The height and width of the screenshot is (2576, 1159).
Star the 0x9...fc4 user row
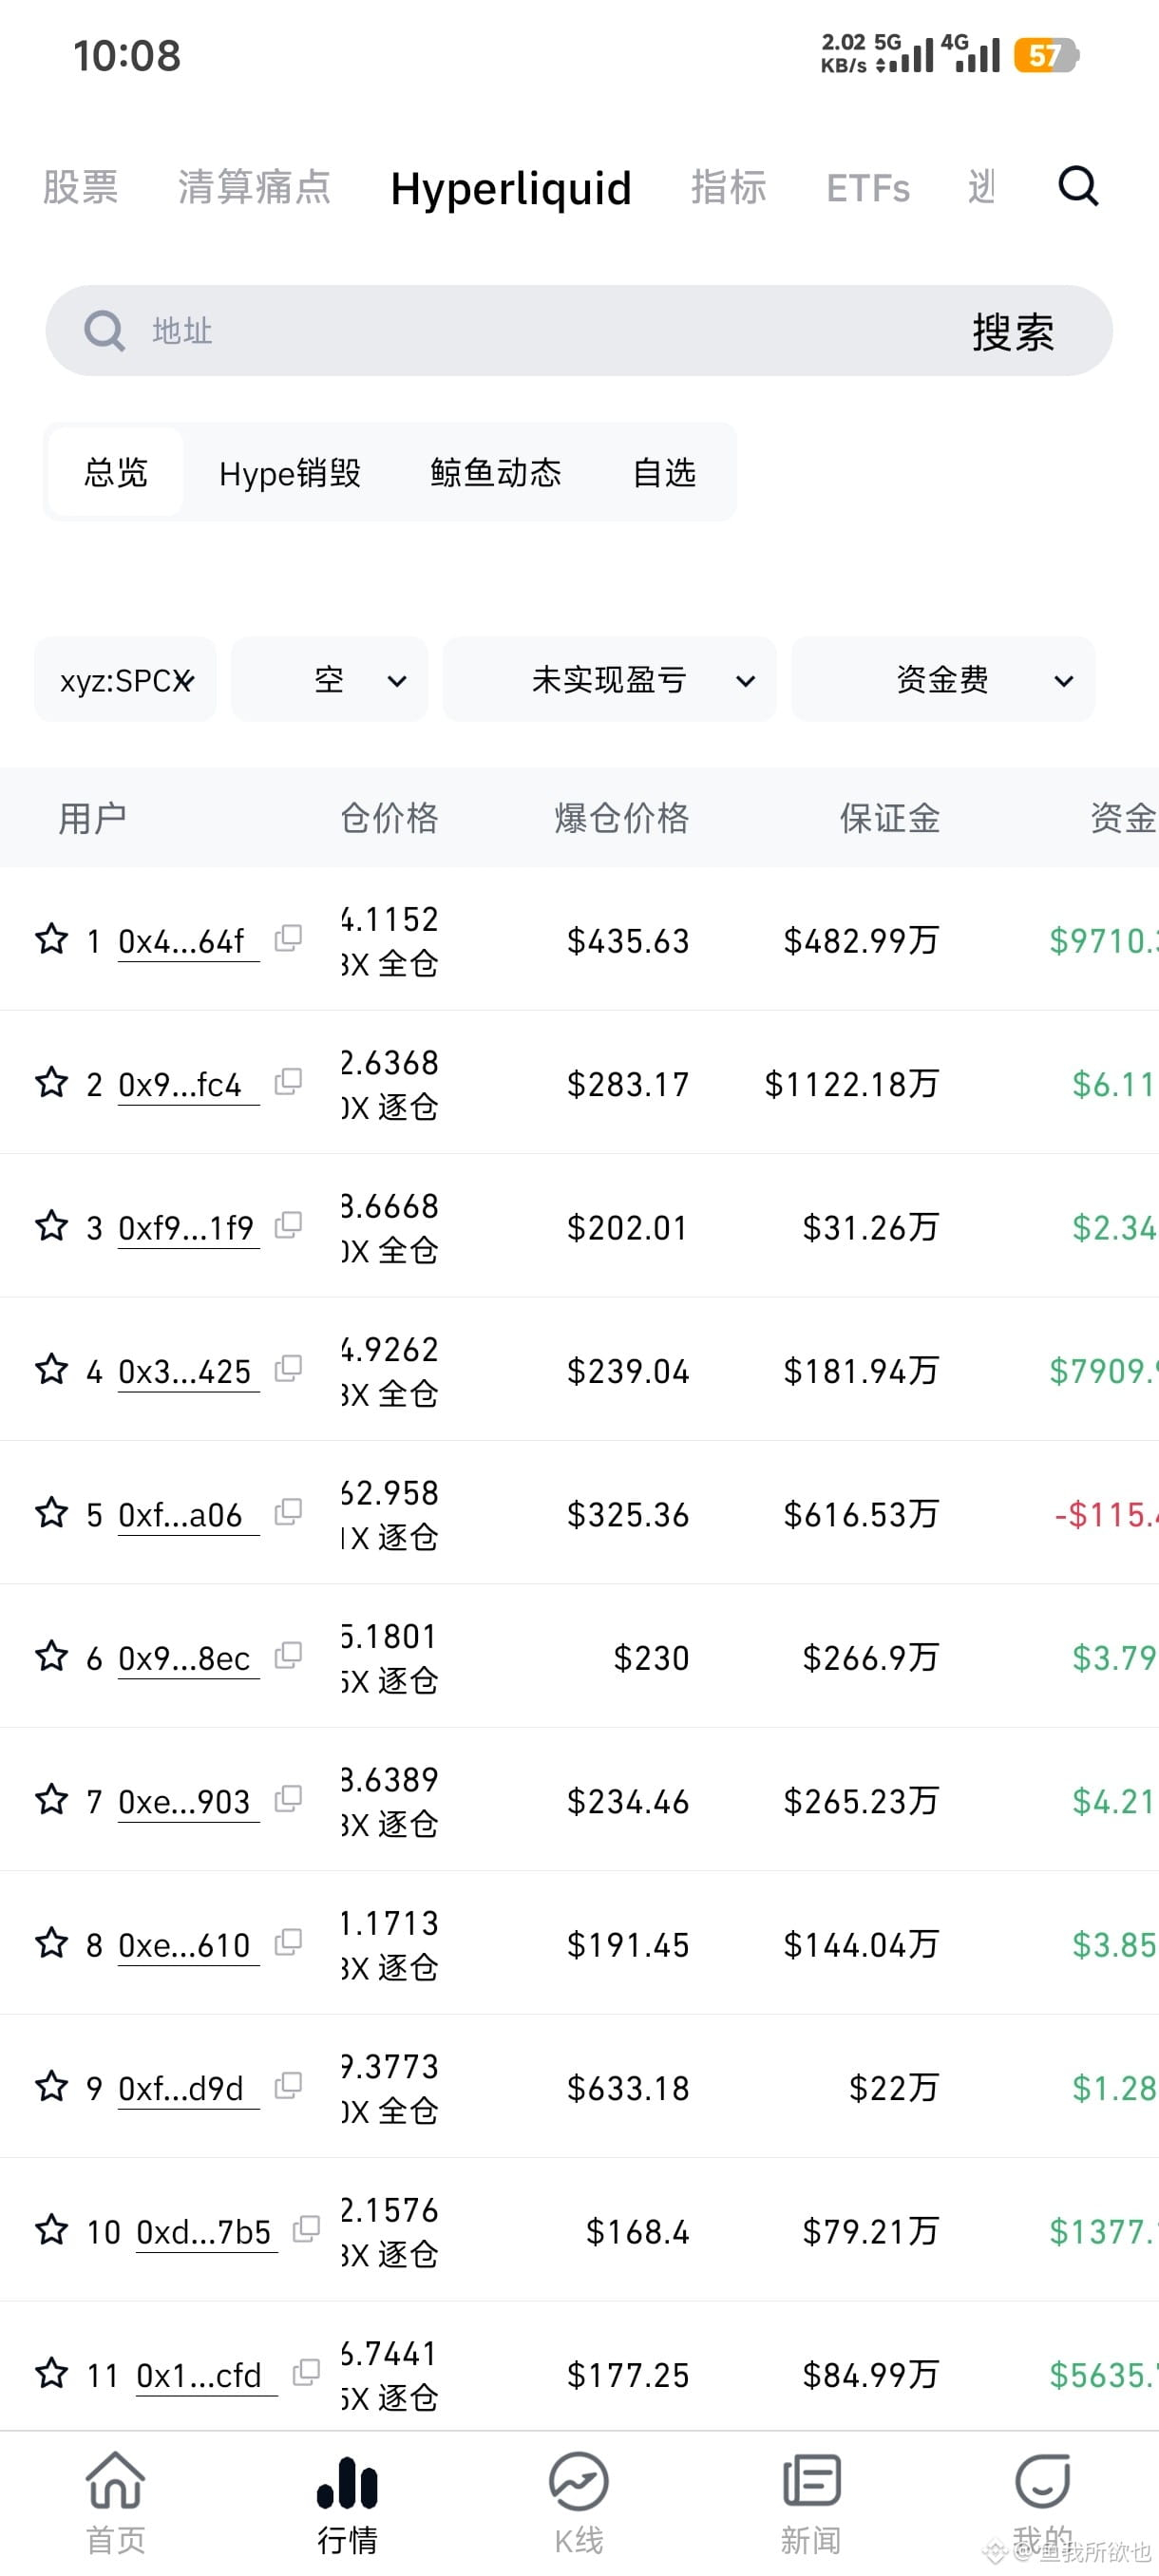[x=52, y=1082]
